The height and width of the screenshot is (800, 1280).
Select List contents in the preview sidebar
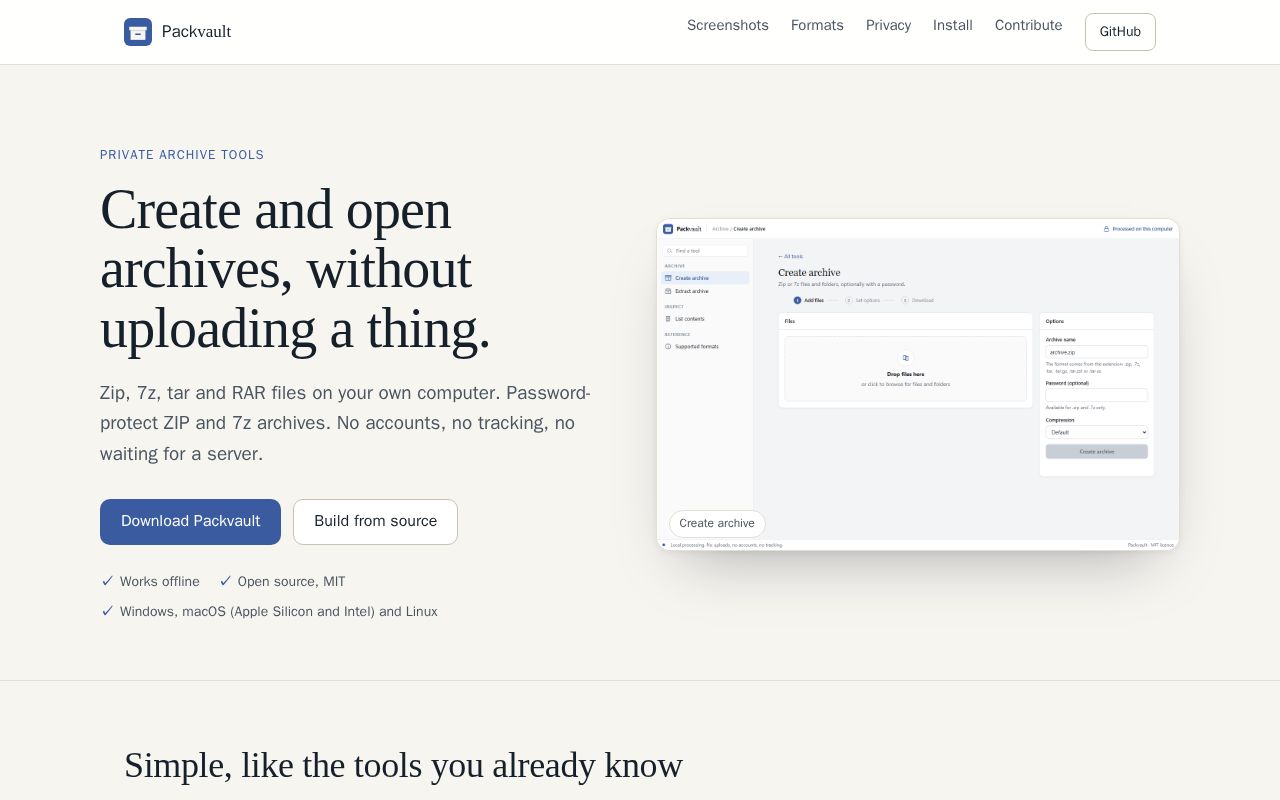tap(705, 319)
